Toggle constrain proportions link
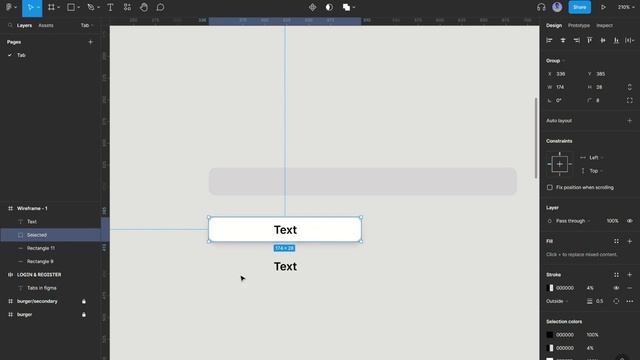The image size is (640, 360). pyautogui.click(x=630, y=87)
